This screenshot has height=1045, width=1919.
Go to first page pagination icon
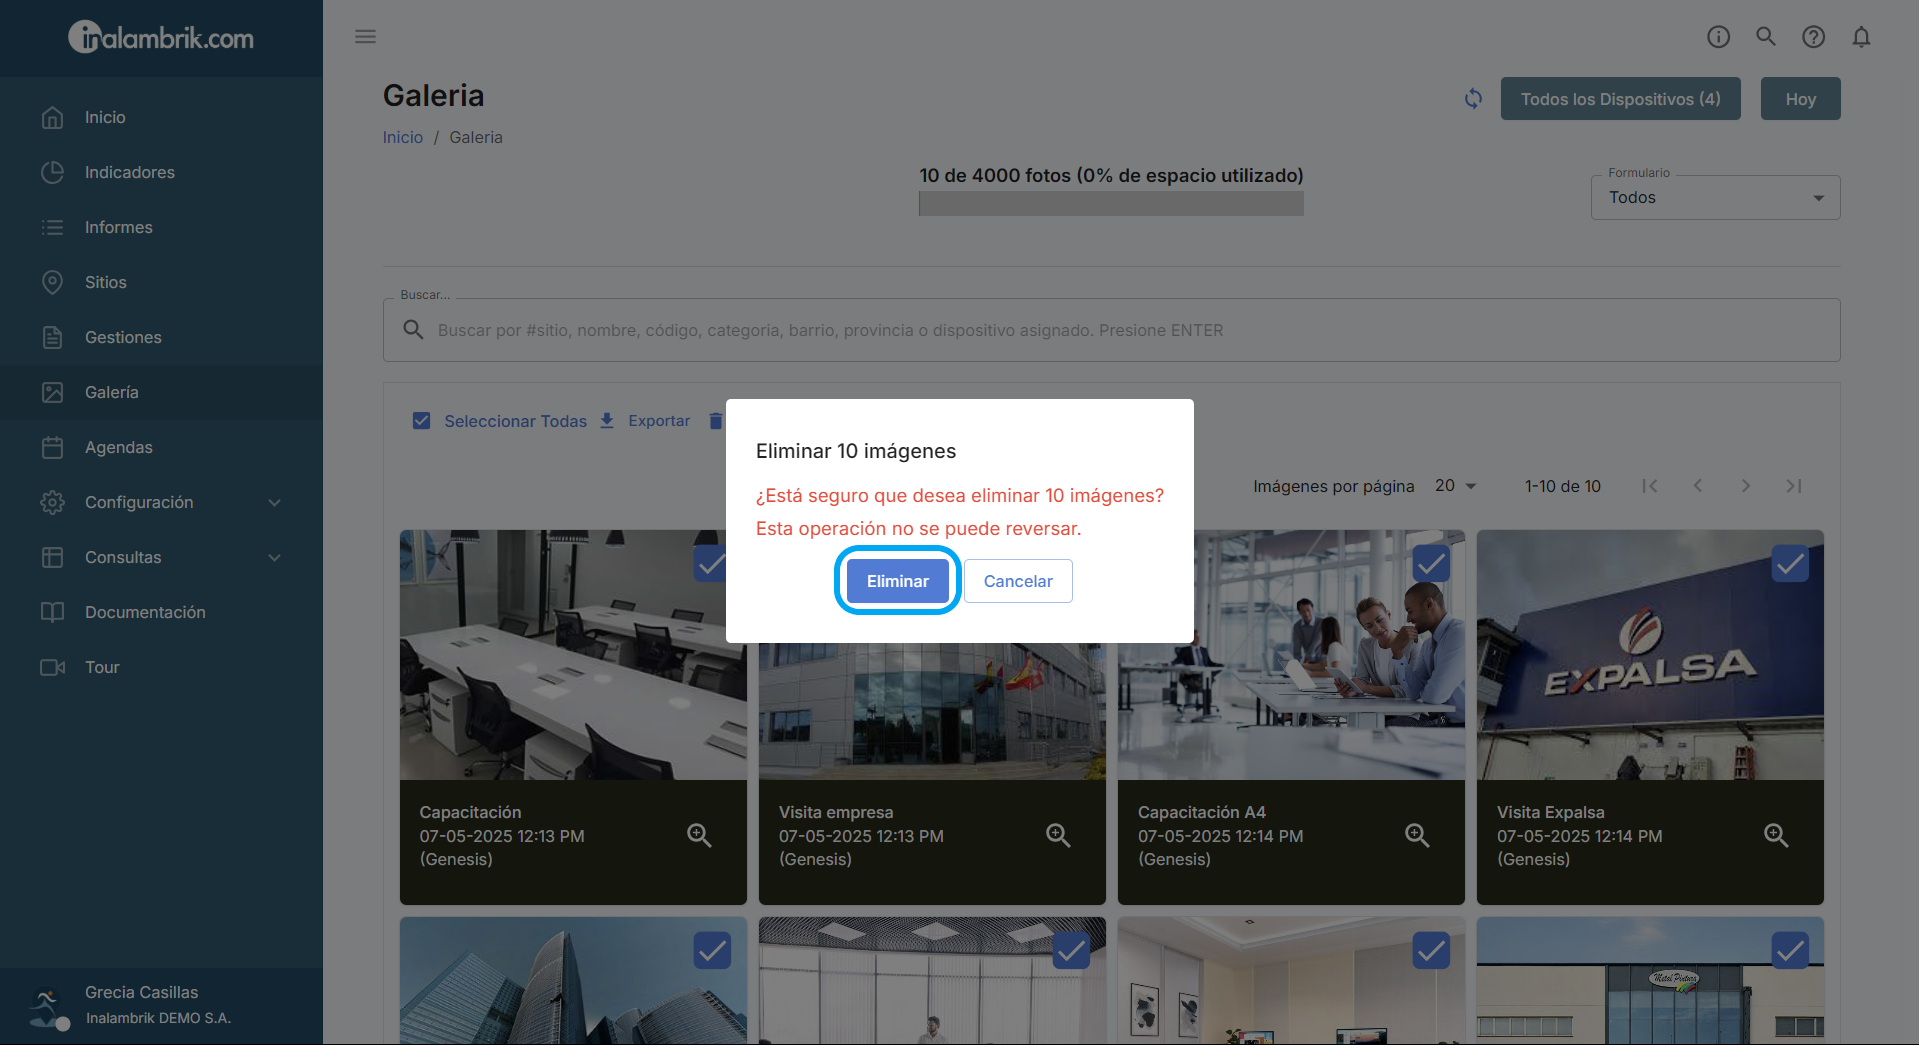[x=1650, y=486]
